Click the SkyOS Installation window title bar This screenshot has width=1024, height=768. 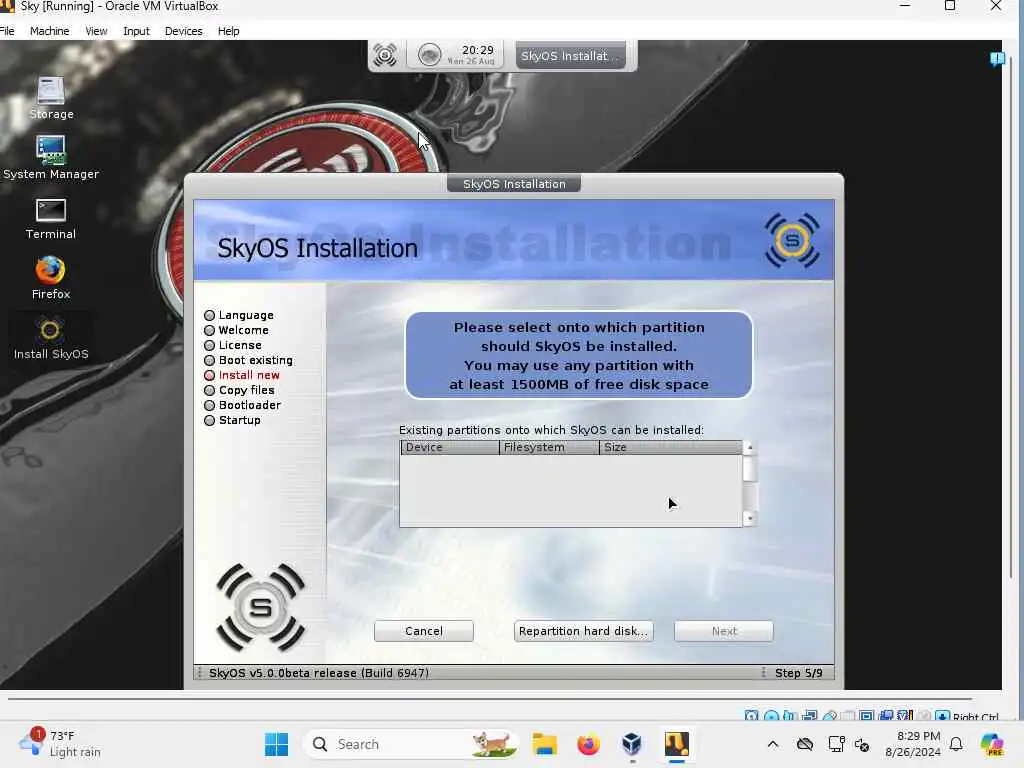pyautogui.click(x=514, y=184)
